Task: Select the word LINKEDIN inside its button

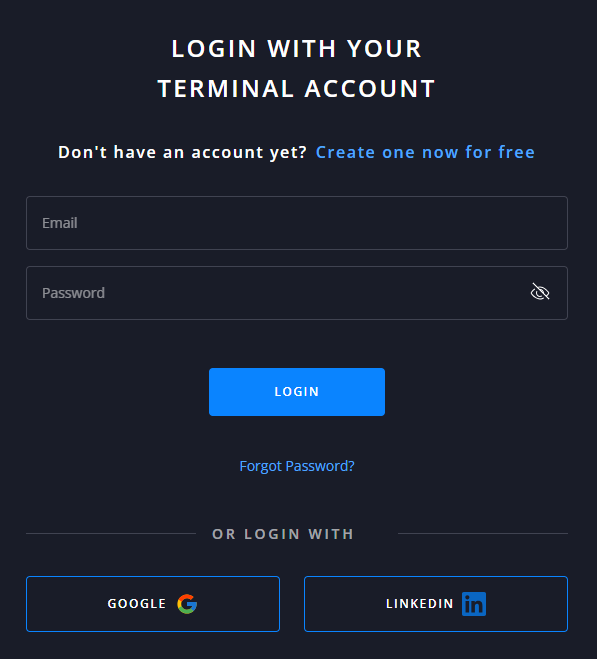Action: click(x=420, y=604)
